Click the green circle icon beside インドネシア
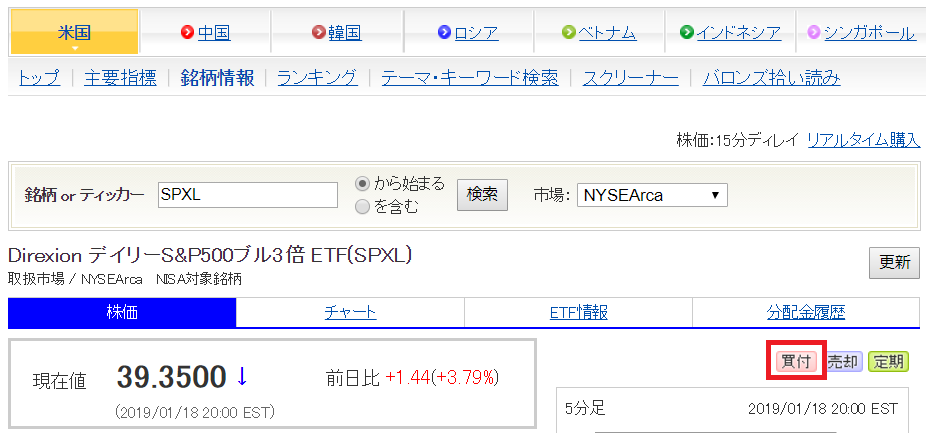The width and height of the screenshot is (926, 433). click(x=687, y=32)
